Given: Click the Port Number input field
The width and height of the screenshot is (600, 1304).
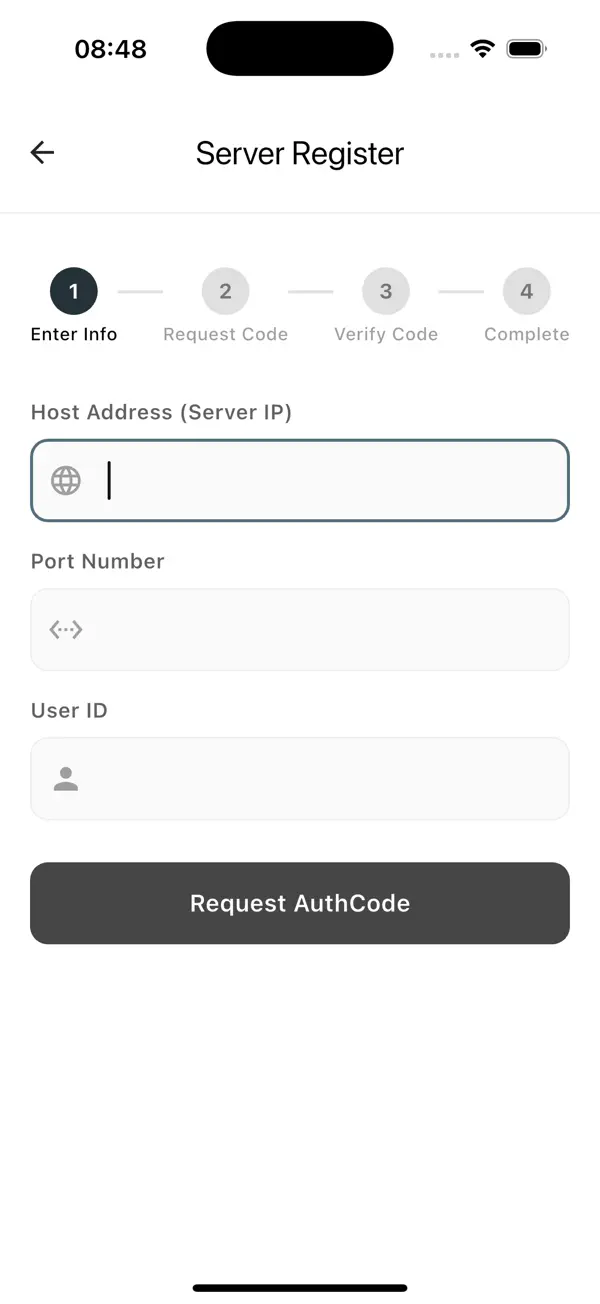Looking at the screenshot, I should click(x=300, y=630).
